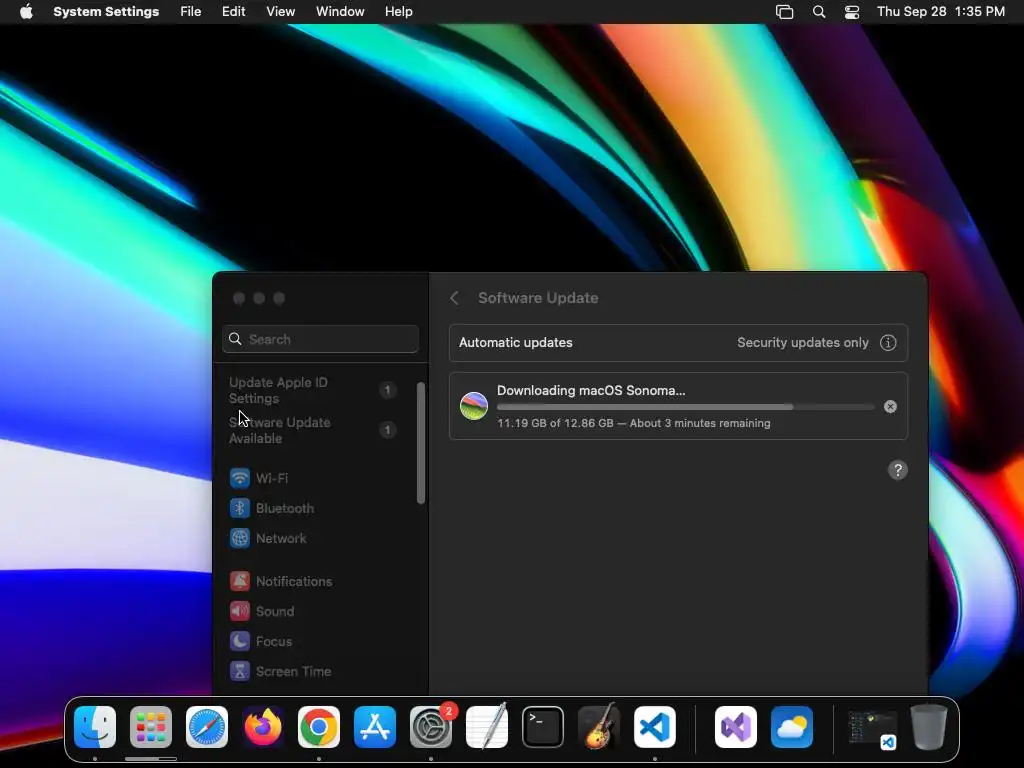Screen dimensions: 1024x768
Task: Click the sidebar scrollbar
Action: pos(421,443)
